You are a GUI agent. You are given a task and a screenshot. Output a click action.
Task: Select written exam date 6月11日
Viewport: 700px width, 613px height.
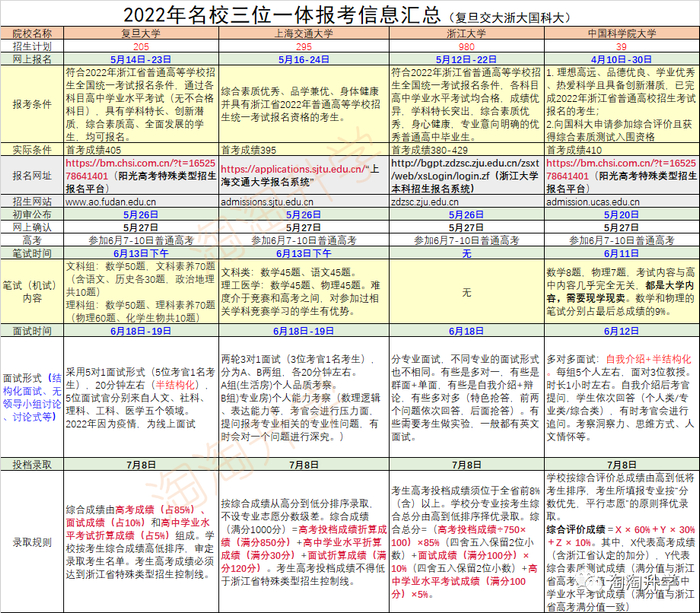[x=621, y=253]
